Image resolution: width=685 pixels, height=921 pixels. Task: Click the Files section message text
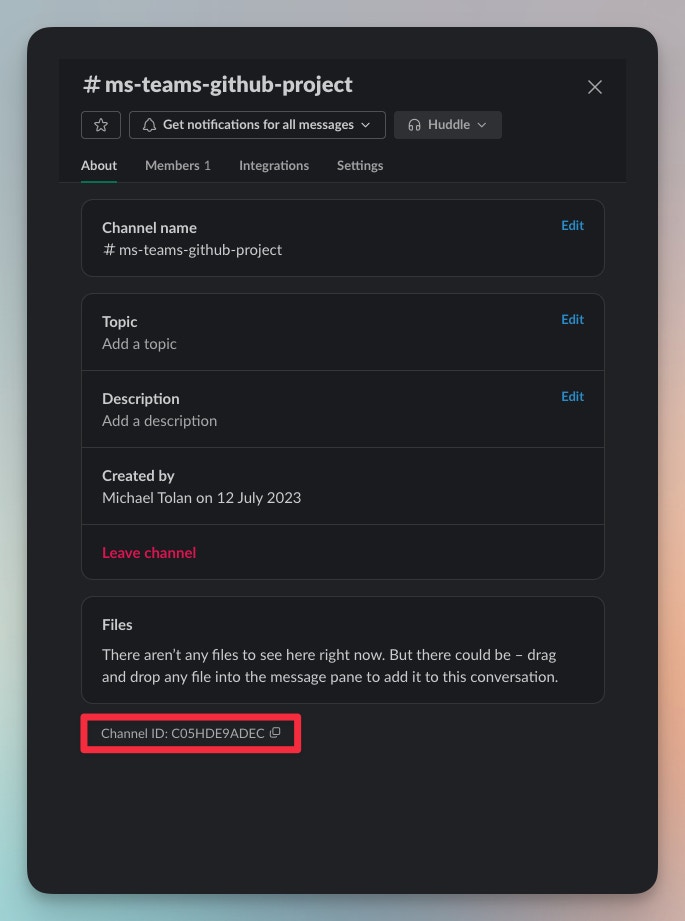coord(329,666)
